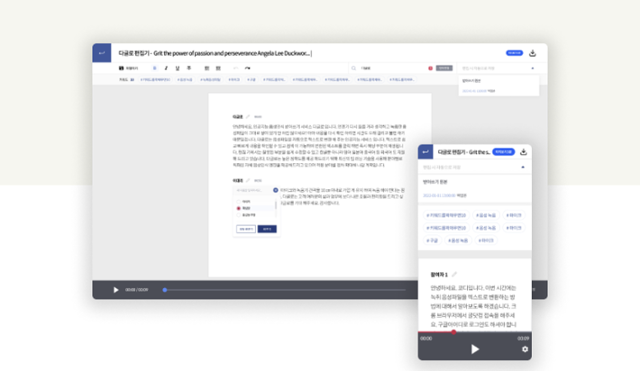Select third-row first short tag in mobile panel
The height and width of the screenshot is (371, 640).
[432, 240]
